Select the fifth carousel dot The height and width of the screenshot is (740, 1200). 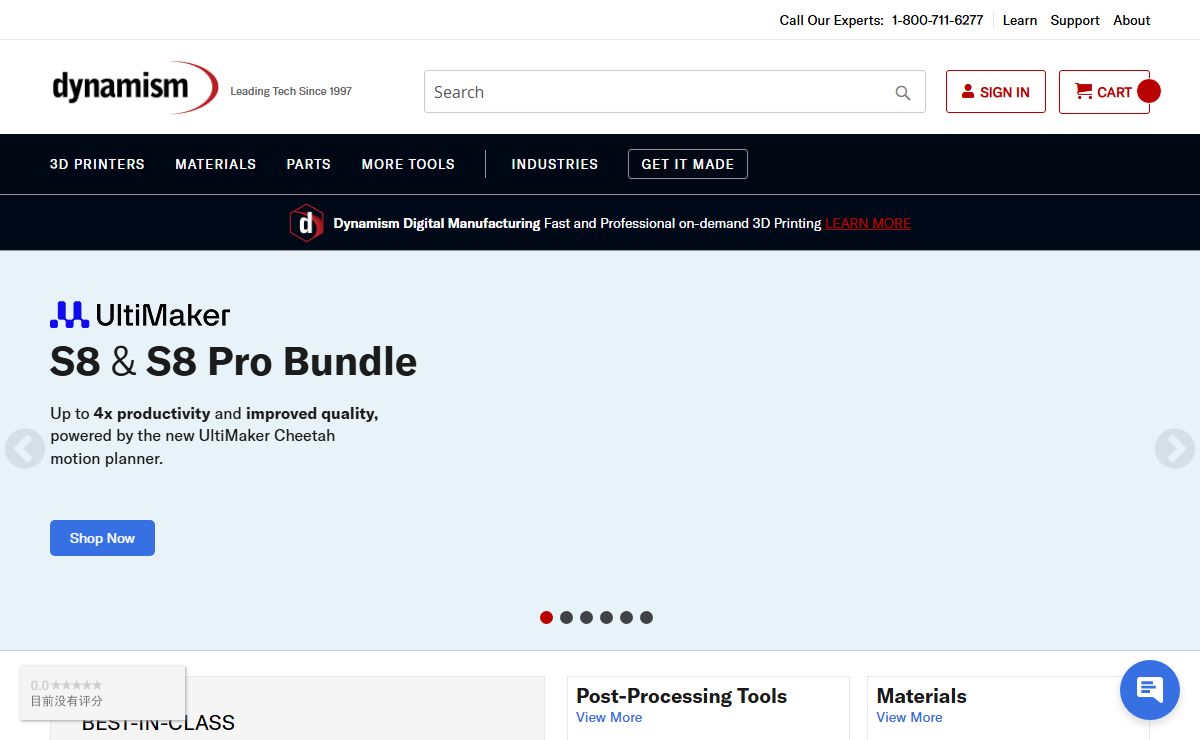click(x=626, y=617)
